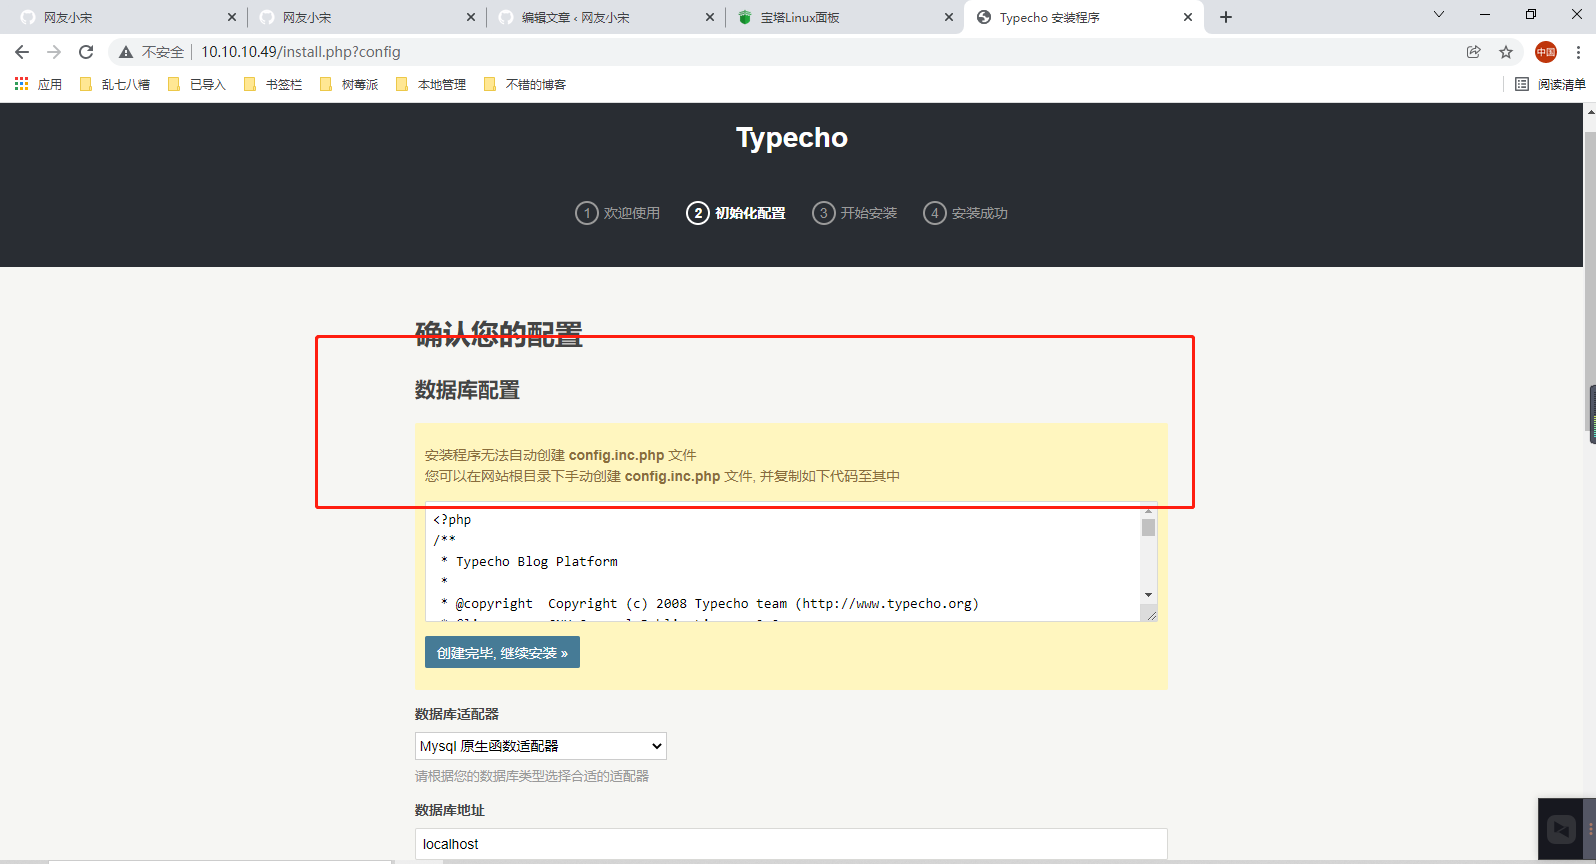
Task: Close the Typecho 安装程序 tab
Action: point(1188,17)
